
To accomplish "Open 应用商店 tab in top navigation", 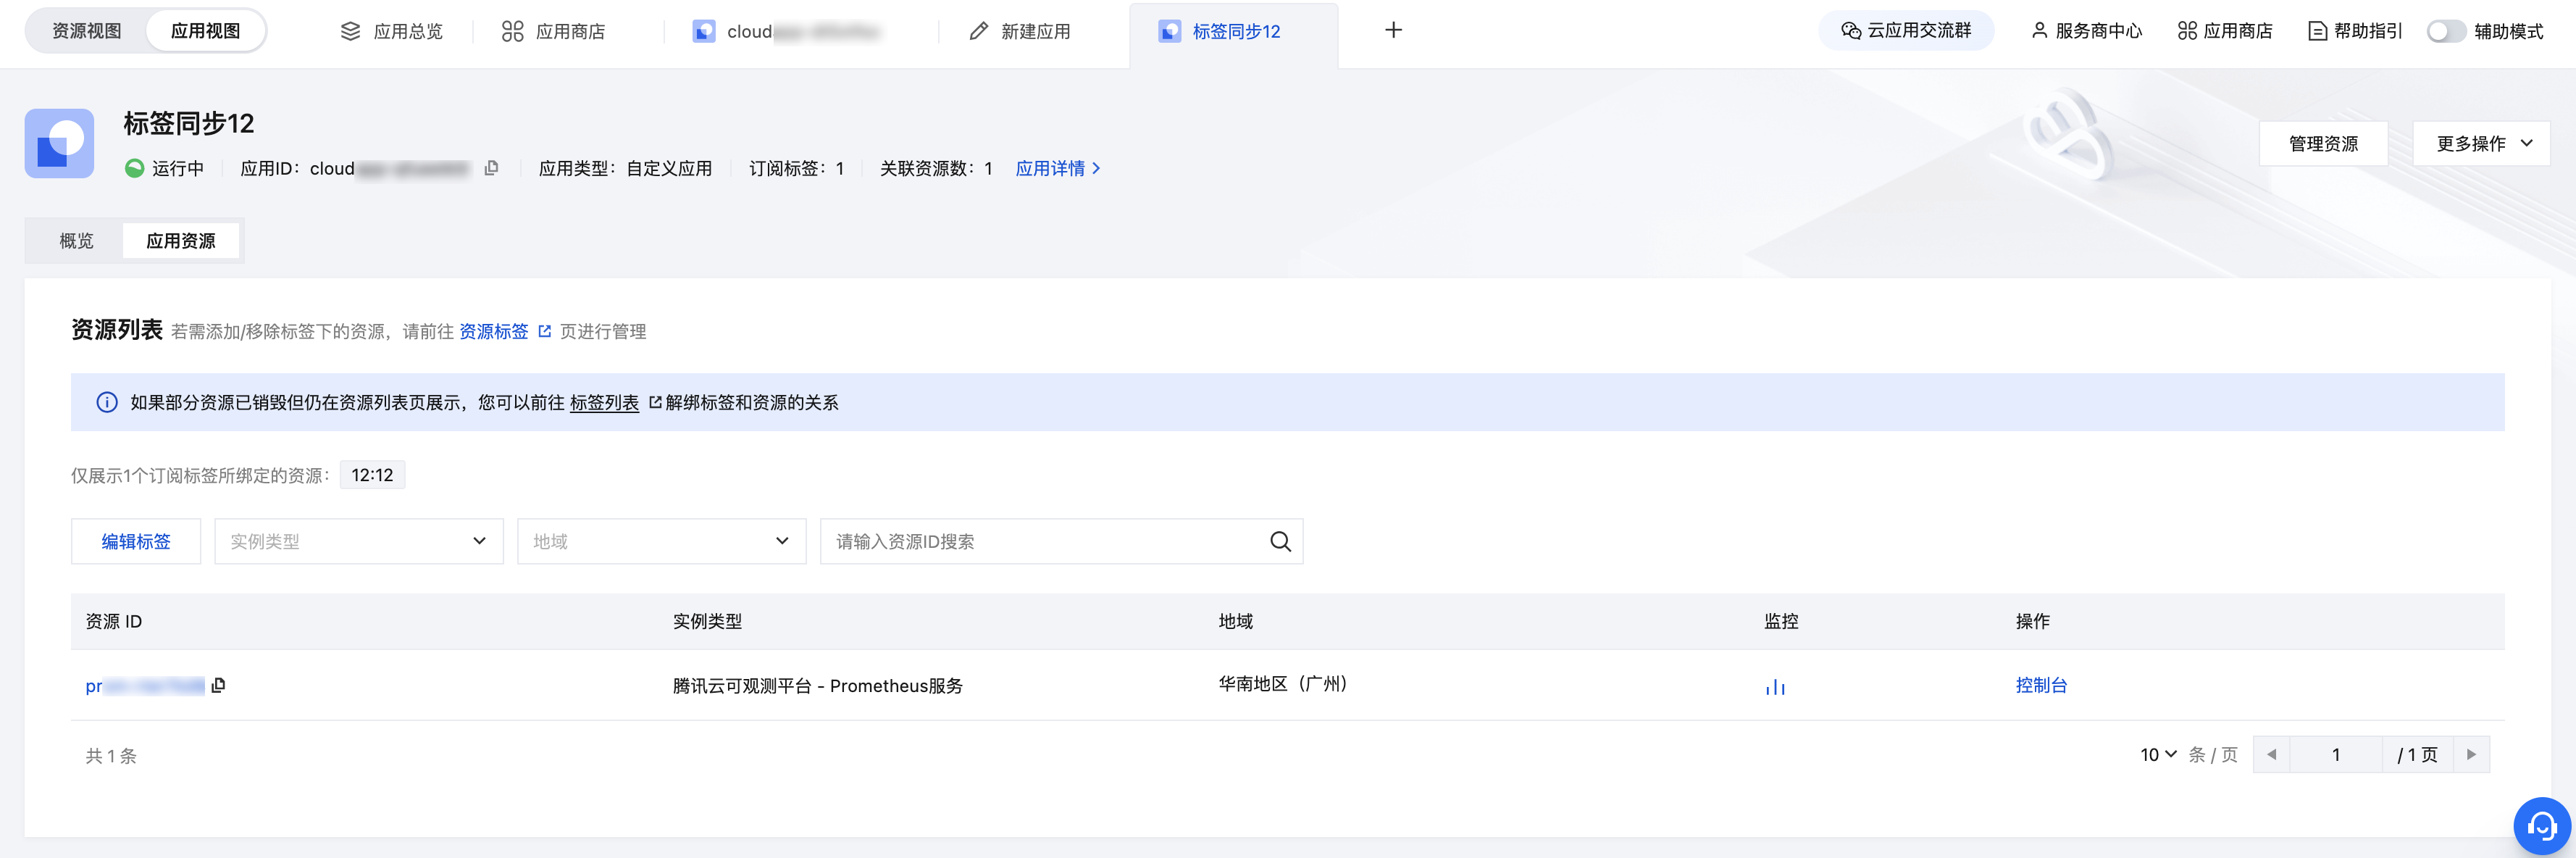I will (553, 31).
